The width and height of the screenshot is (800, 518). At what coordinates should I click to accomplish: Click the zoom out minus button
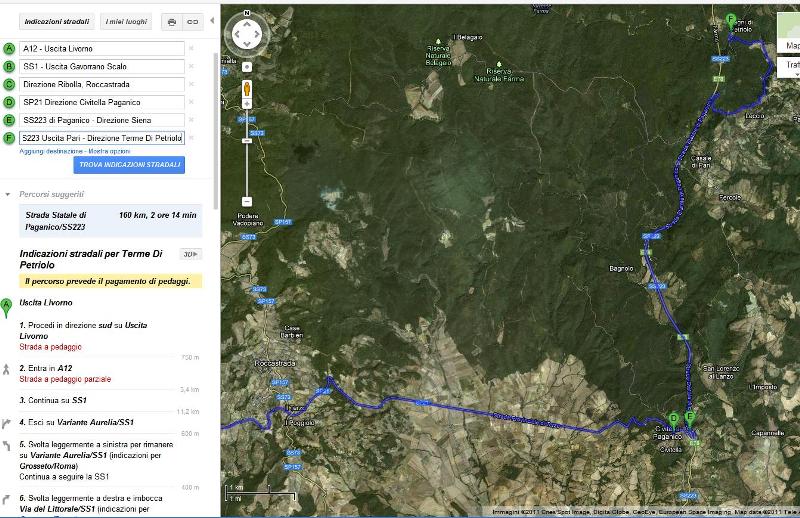[x=247, y=201]
